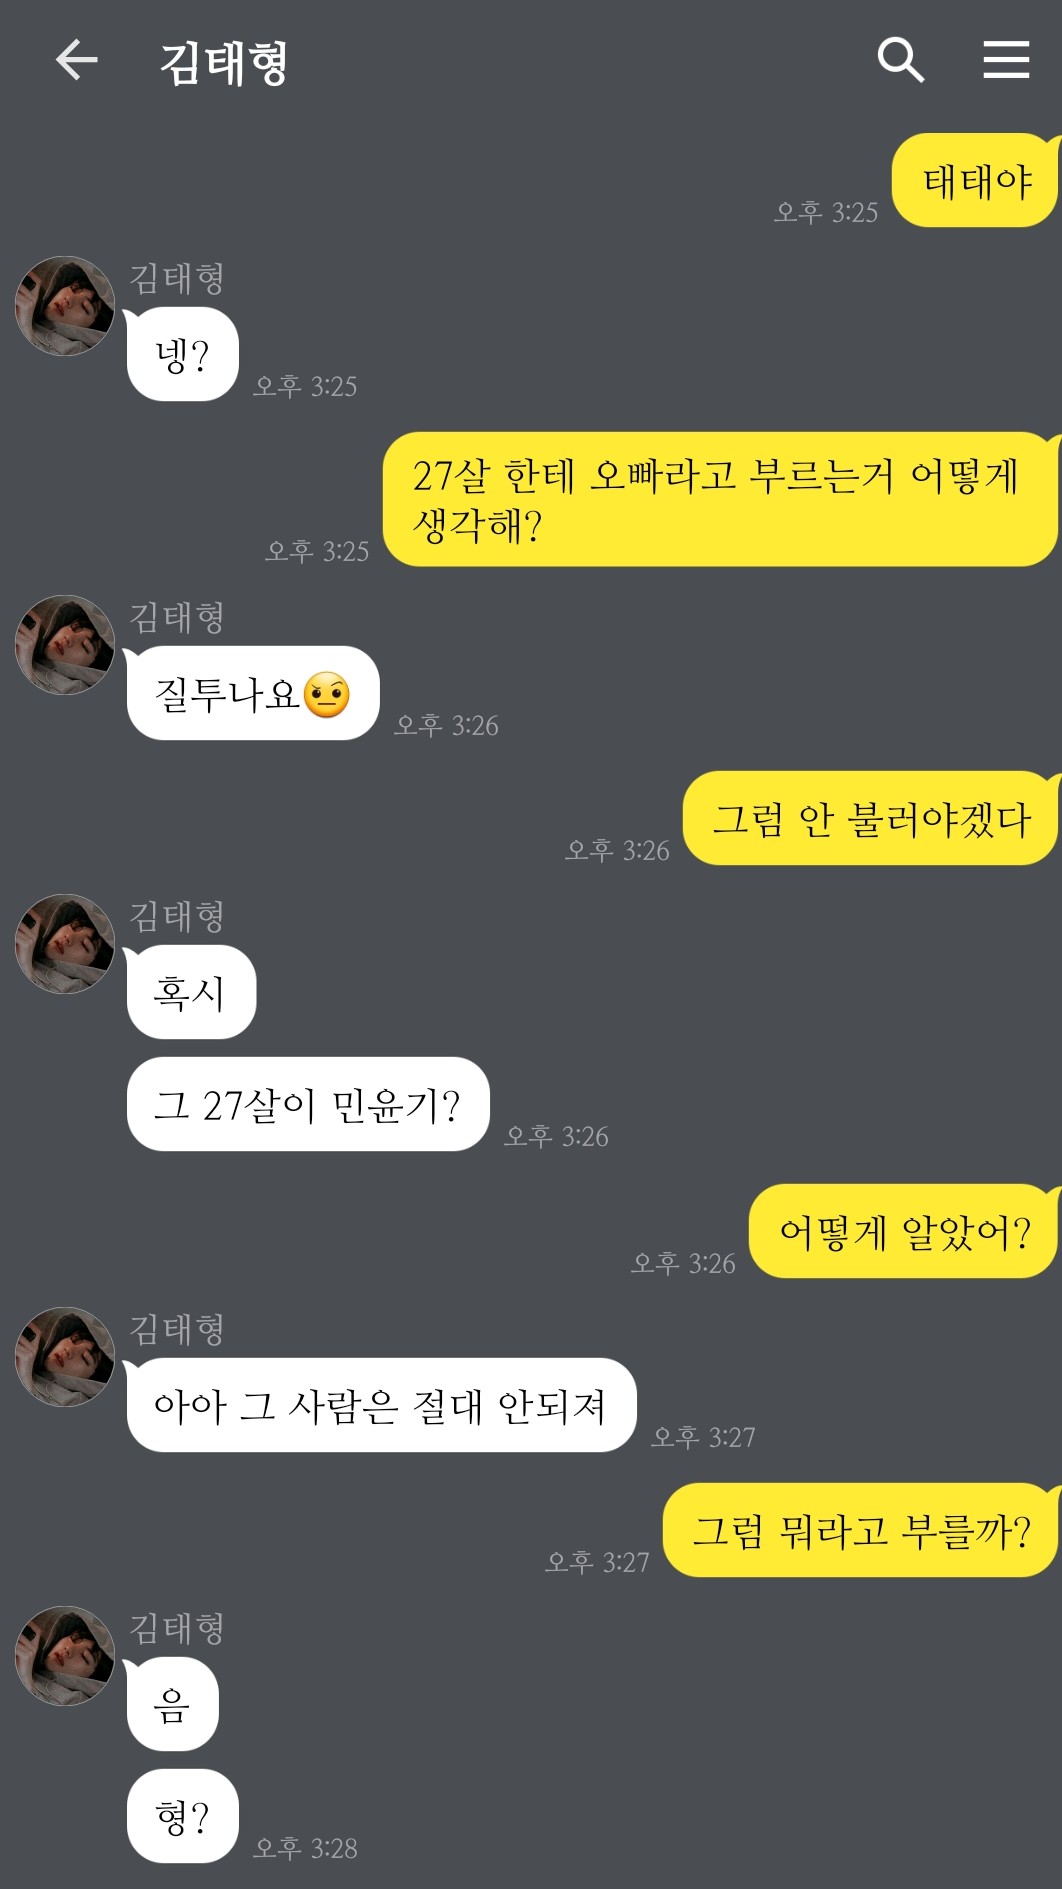Tap the profile photo beside 혹시 message
The width and height of the screenshot is (1062, 1889).
pyautogui.click(x=65, y=944)
